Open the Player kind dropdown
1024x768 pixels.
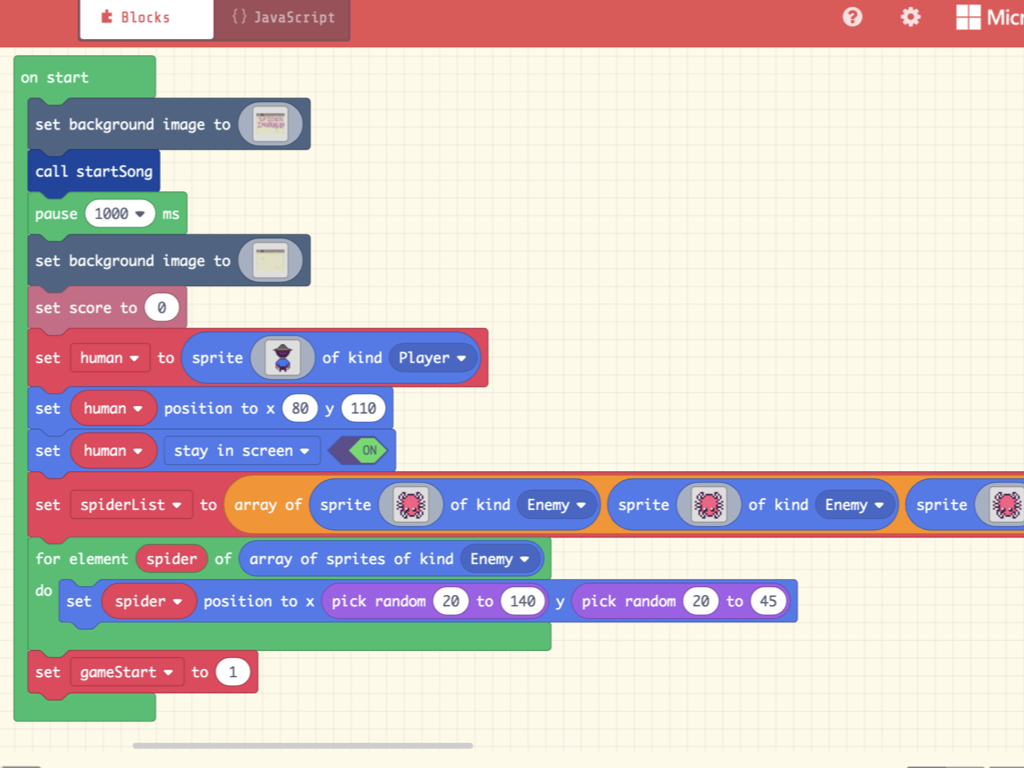click(x=432, y=358)
